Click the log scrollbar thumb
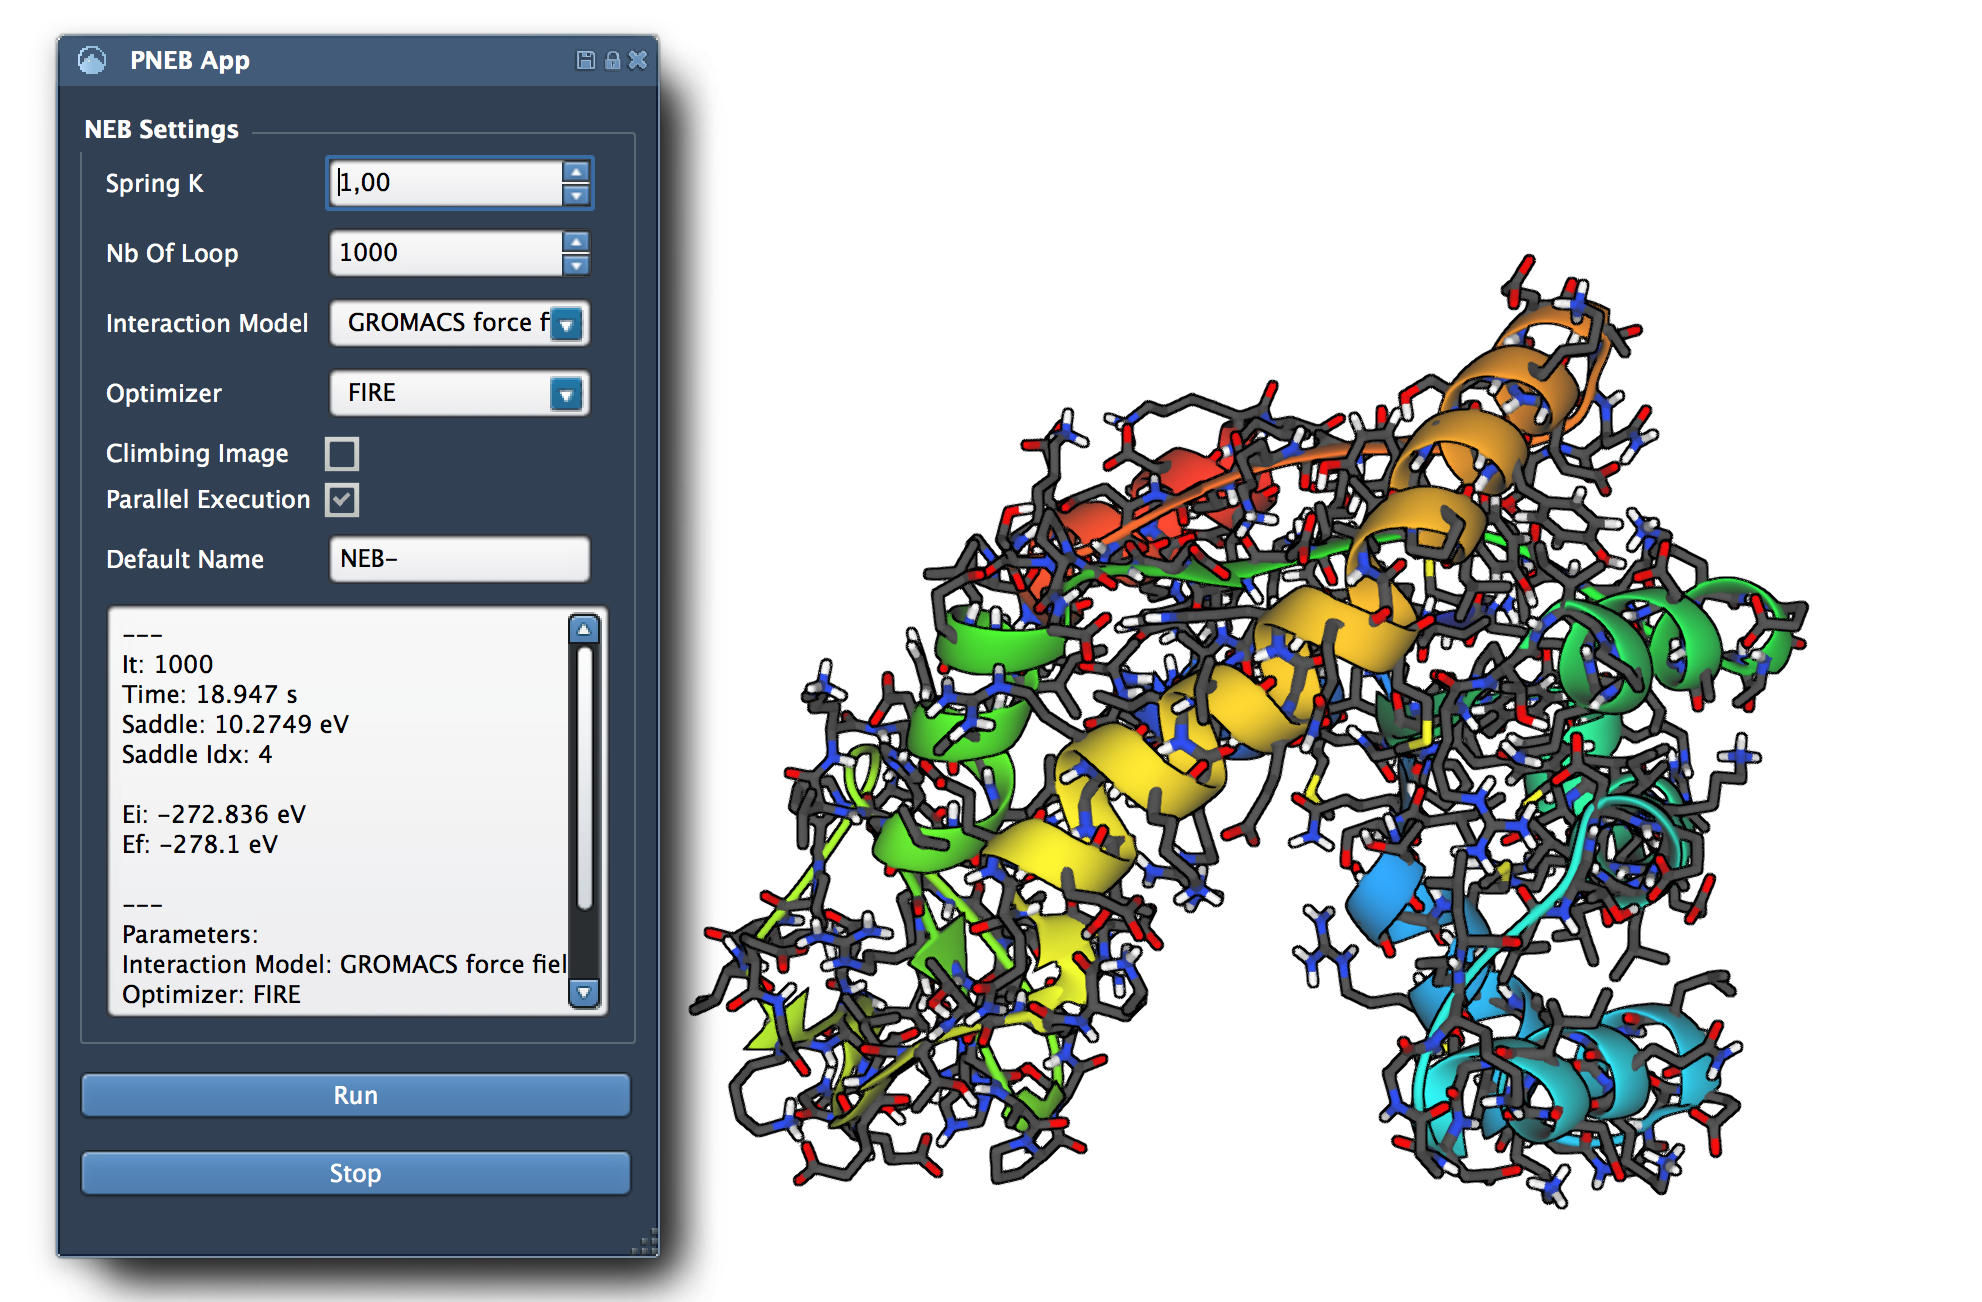 pyautogui.click(x=584, y=780)
